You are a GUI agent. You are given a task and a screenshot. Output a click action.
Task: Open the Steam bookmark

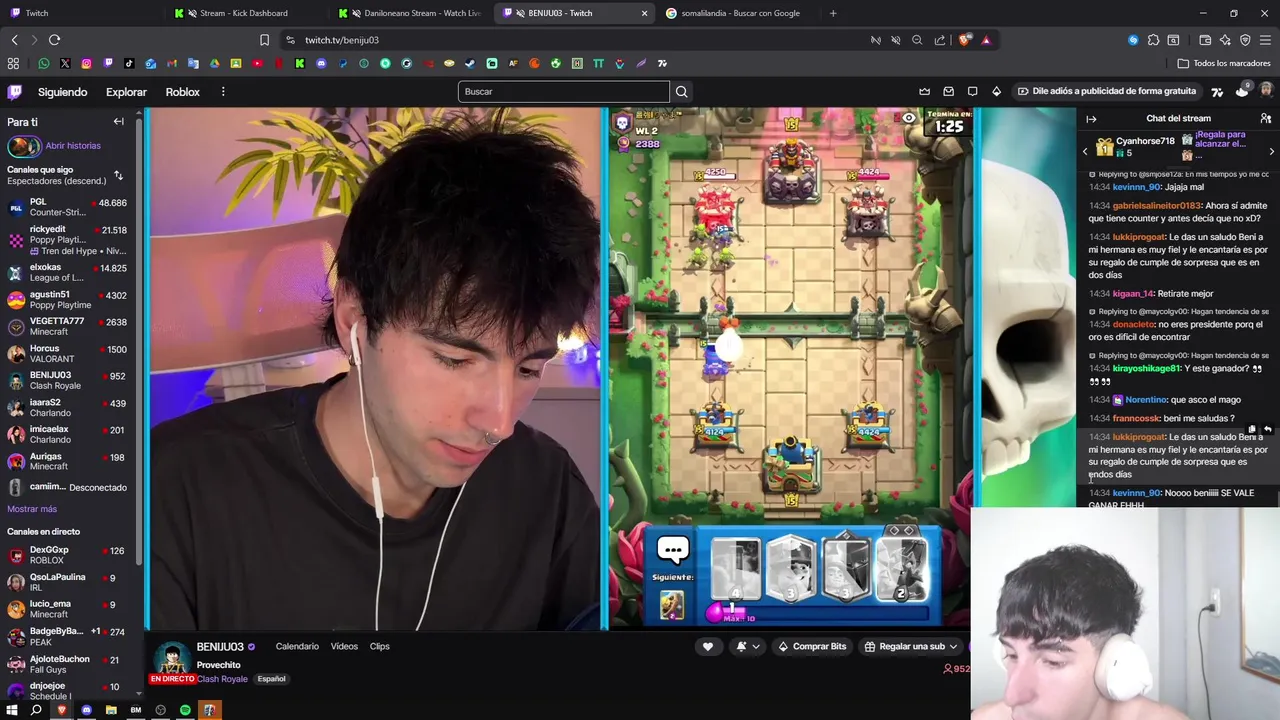click(470, 63)
